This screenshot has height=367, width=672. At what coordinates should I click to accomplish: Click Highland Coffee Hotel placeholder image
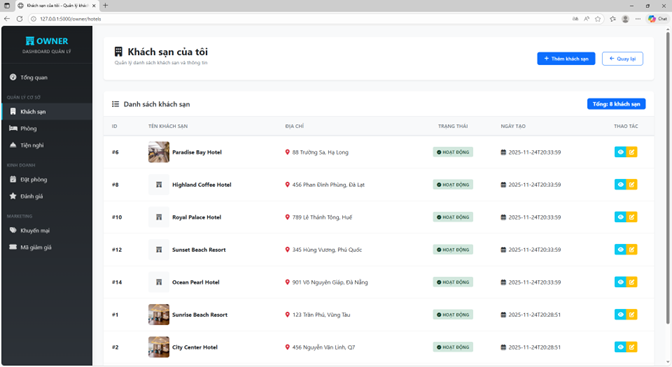tap(159, 185)
